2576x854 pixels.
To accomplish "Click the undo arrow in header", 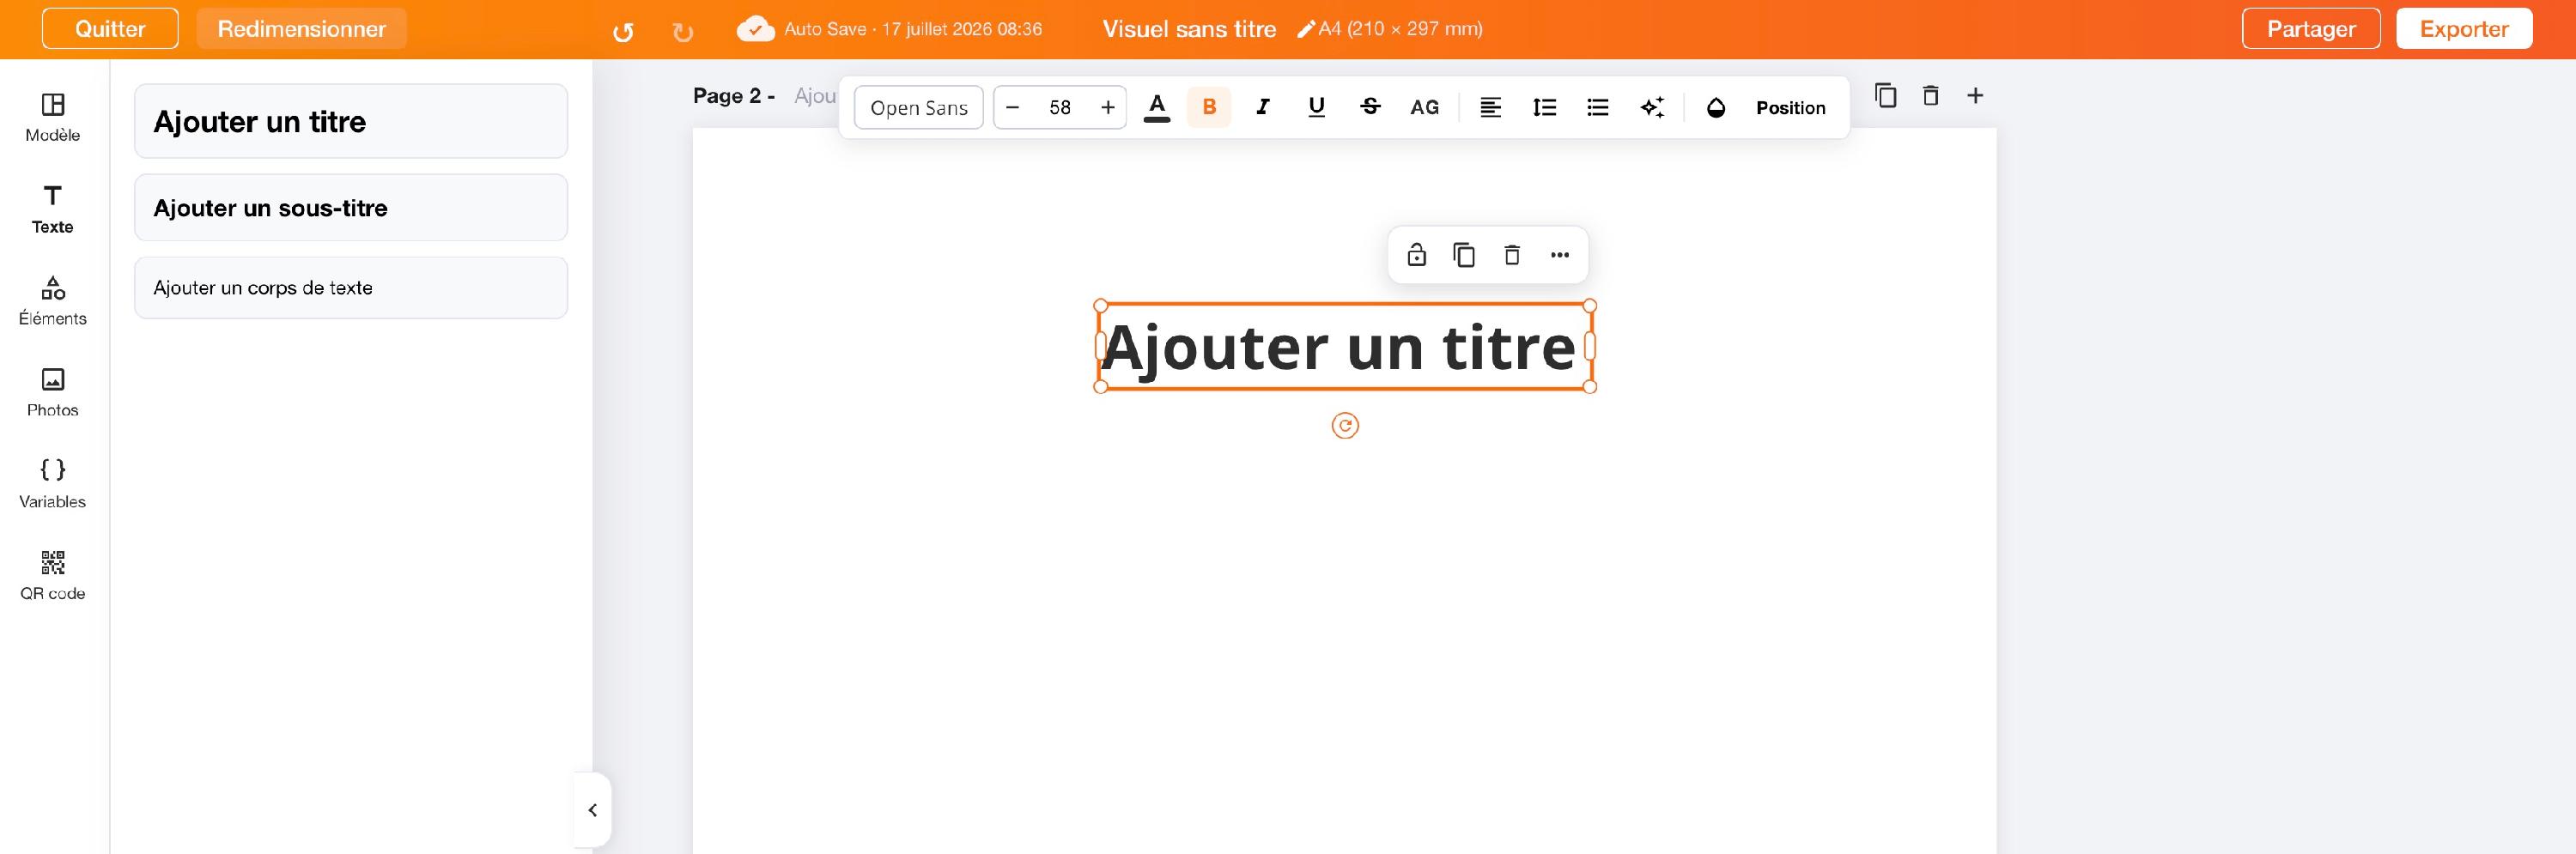I will click(x=623, y=32).
